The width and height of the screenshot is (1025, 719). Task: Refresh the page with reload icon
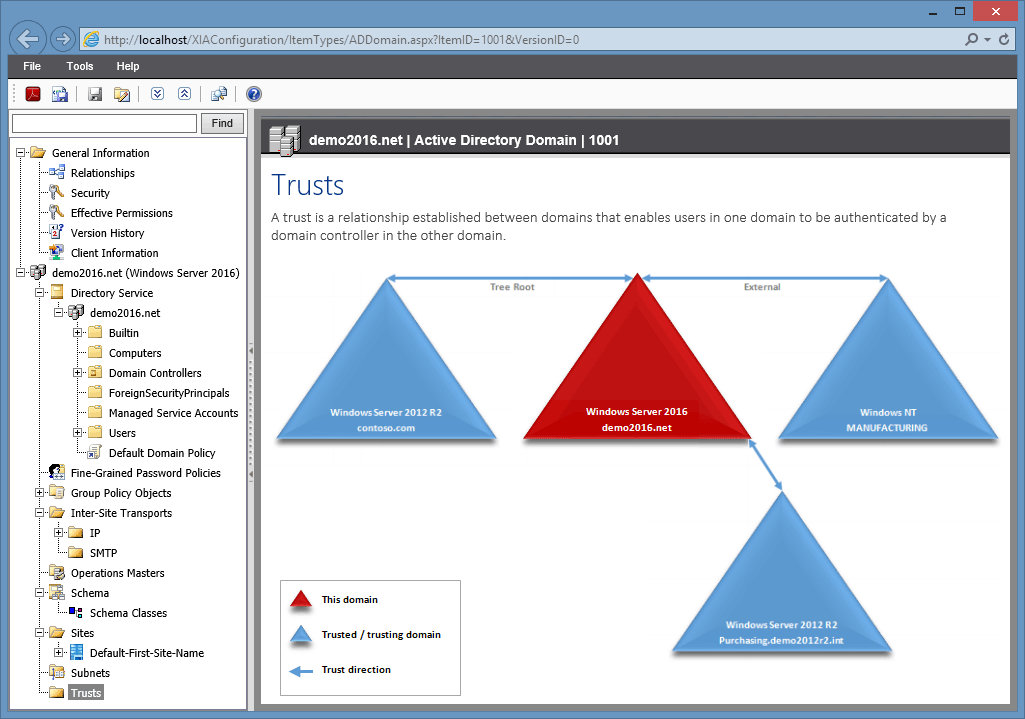click(1004, 39)
